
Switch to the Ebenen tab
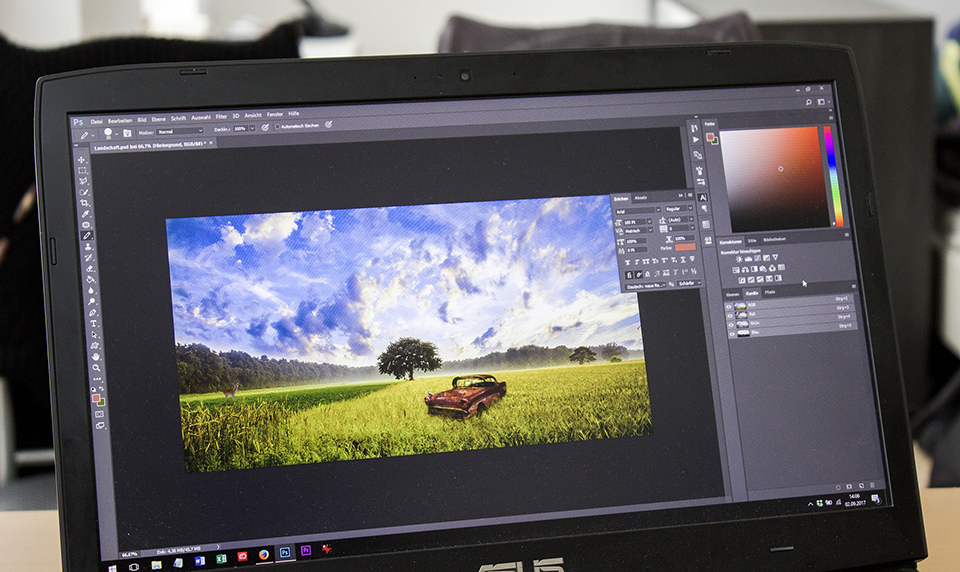(x=733, y=293)
